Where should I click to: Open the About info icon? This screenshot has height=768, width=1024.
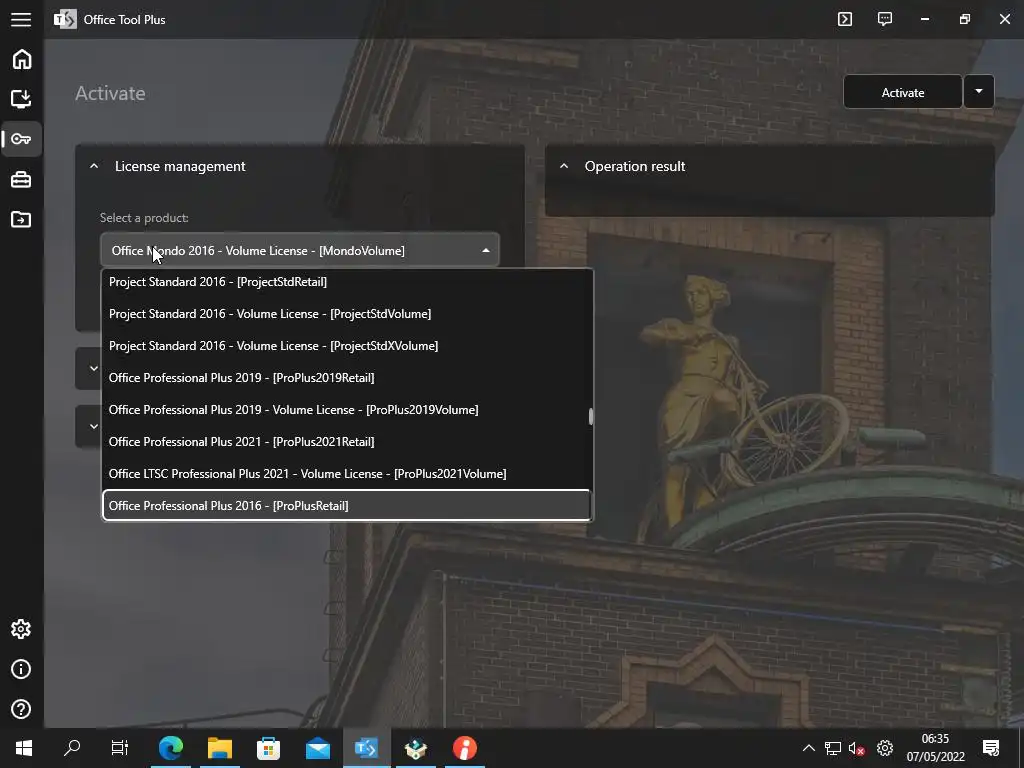21,669
